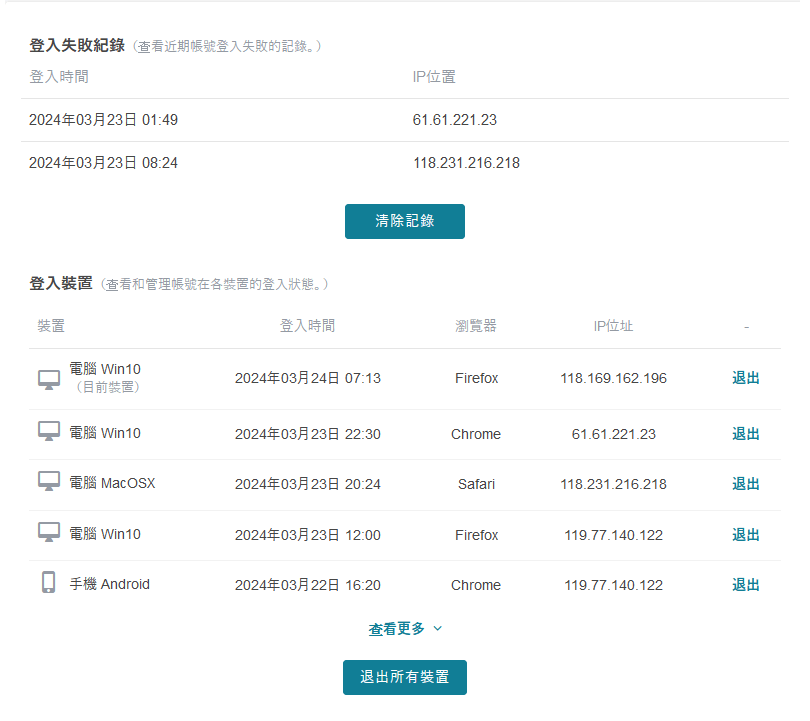Viewport: 810px width, 721px height.
Task: Log out the current device via 退出
Action: [x=746, y=378]
